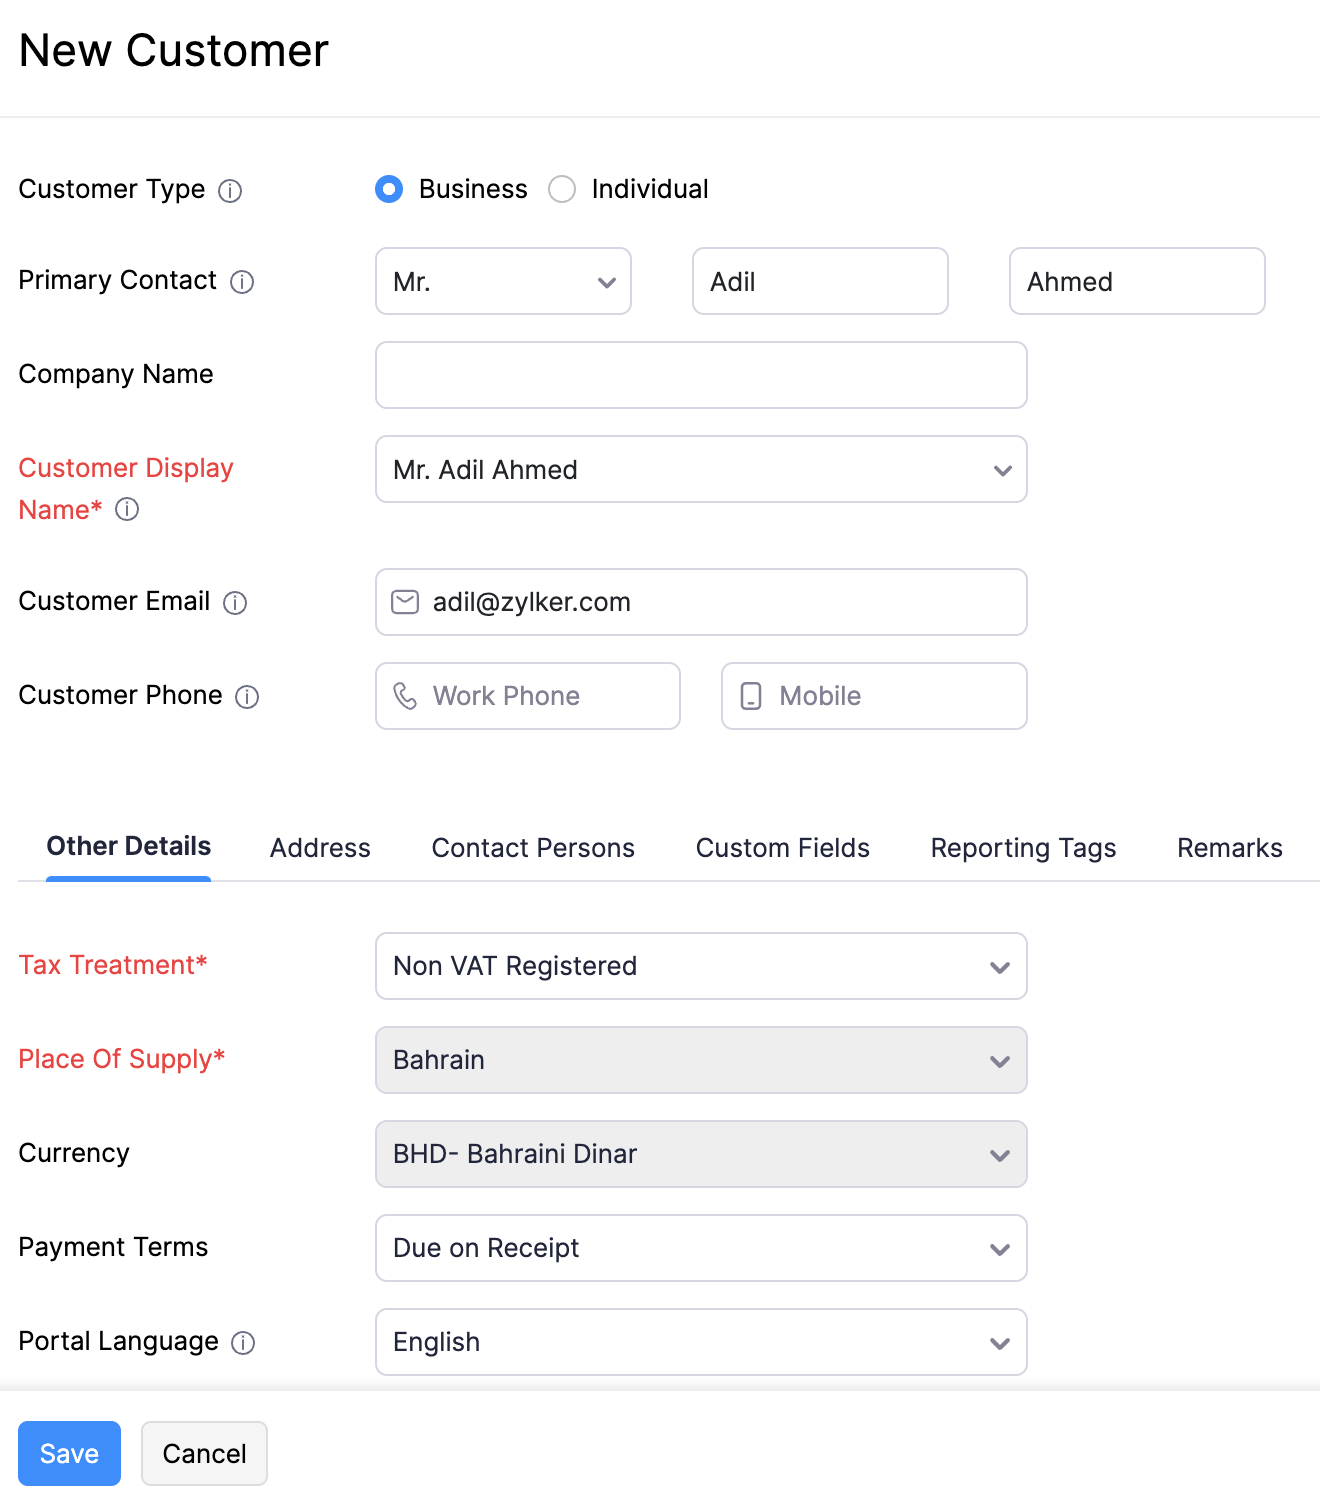This screenshot has width=1320, height=1504.
Task: Click the Company Name input field
Action: click(700, 375)
